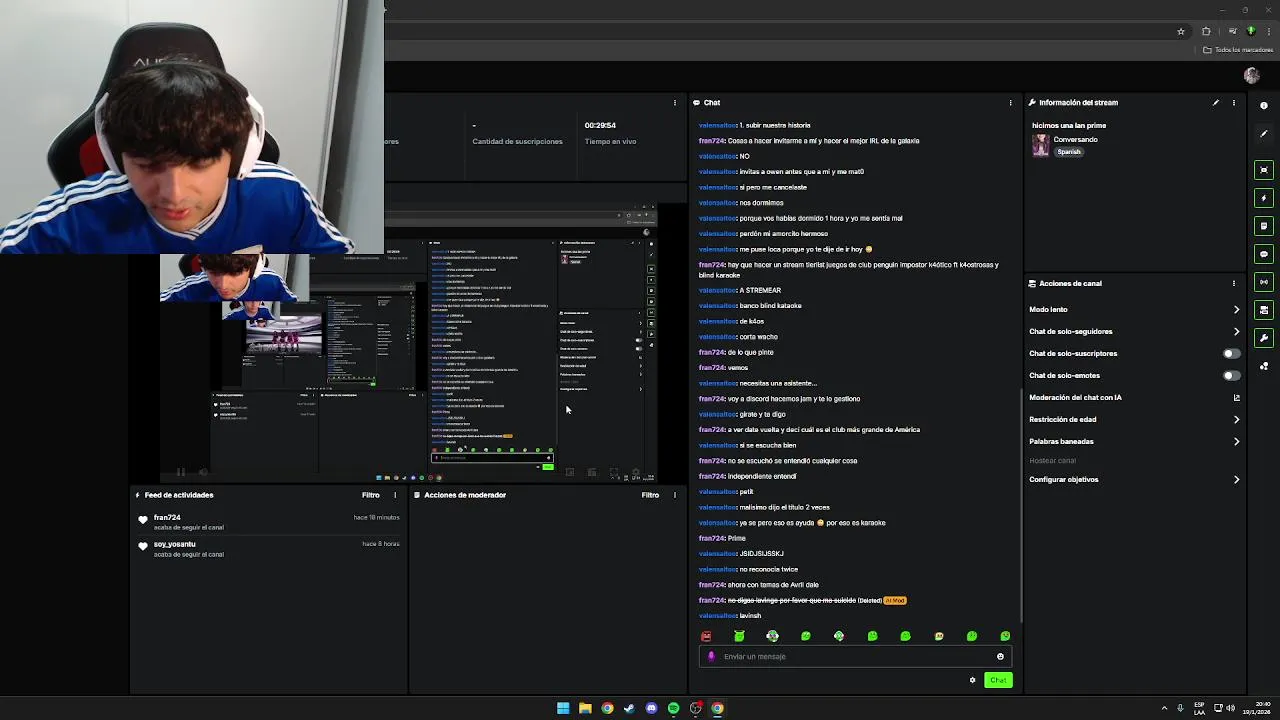Open Información del stream panel options menu
This screenshot has height=720, width=1280.
point(1233,102)
